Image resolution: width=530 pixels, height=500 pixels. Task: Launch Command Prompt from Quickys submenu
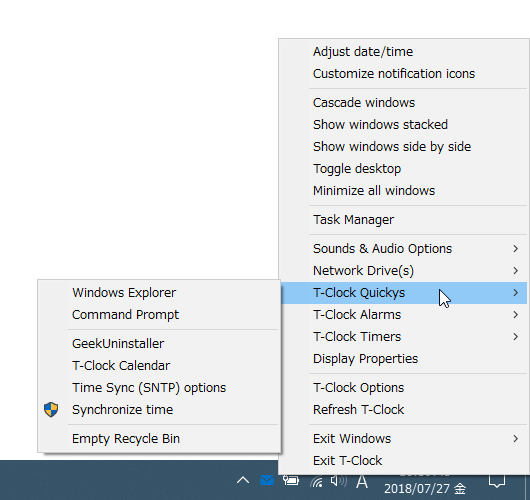pyautogui.click(x=159, y=315)
